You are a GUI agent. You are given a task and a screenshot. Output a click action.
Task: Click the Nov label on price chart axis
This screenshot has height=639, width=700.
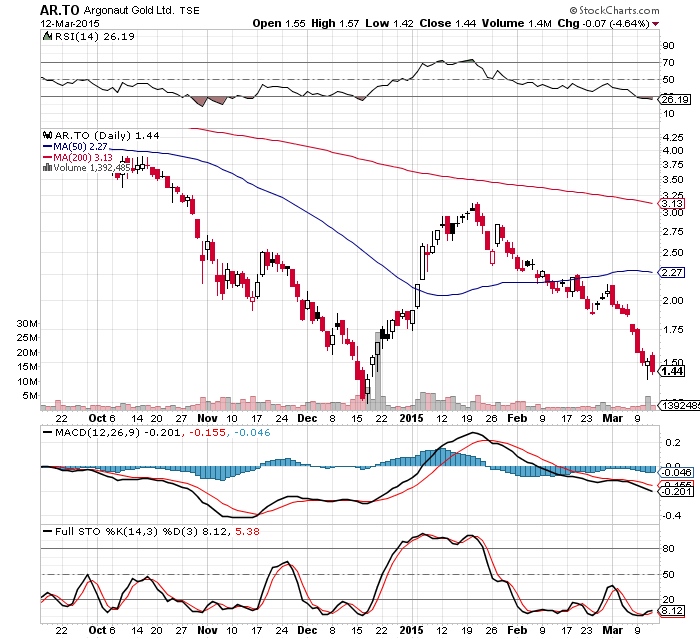pyautogui.click(x=207, y=418)
